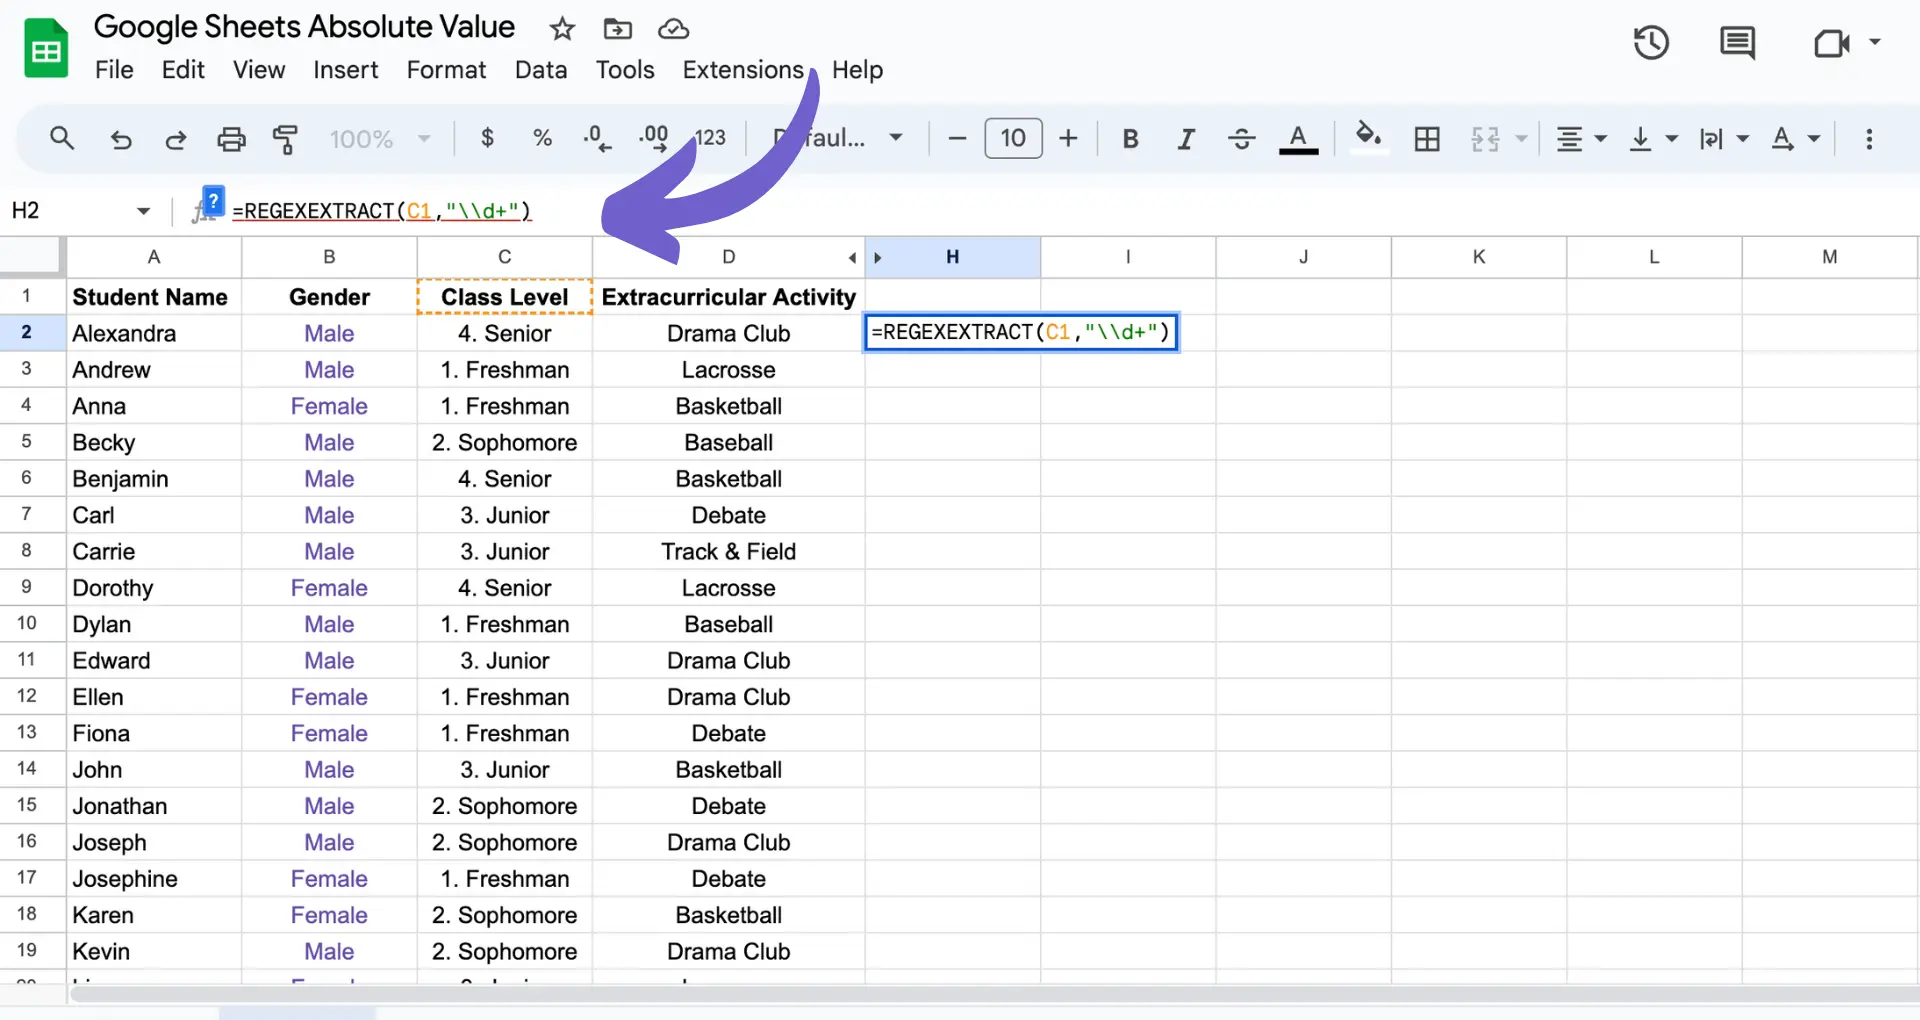Open text wrapping dropdown
Screen dimensions: 1920x1020
(1724, 139)
